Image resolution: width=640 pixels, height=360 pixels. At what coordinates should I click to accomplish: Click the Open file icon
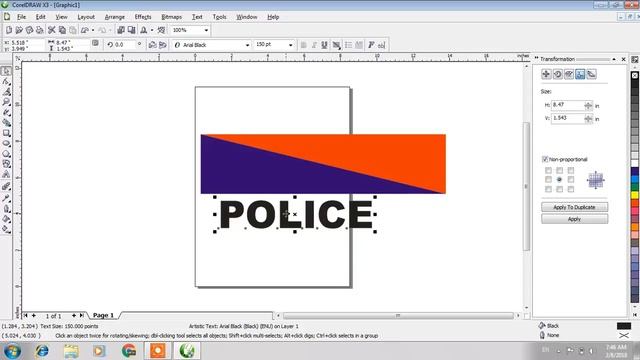tap(19, 30)
